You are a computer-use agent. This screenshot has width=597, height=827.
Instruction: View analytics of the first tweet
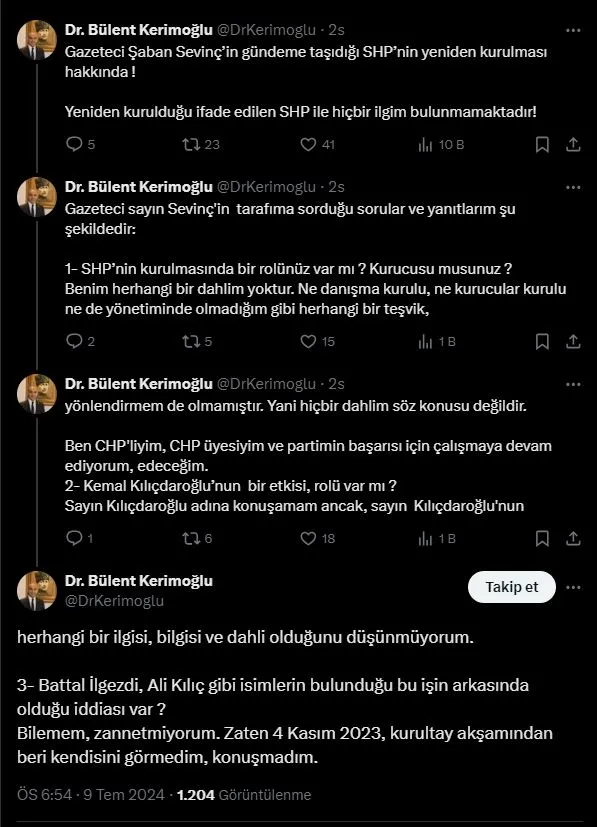(x=425, y=145)
